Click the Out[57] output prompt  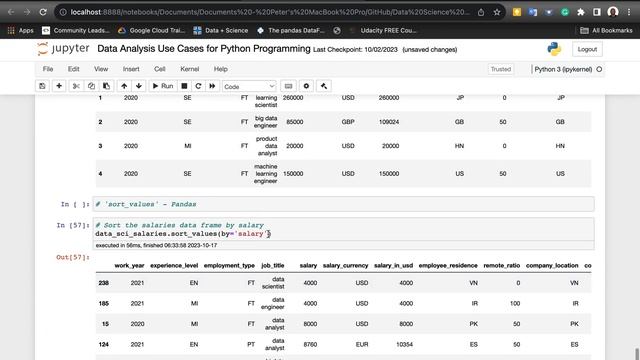click(x=73, y=257)
